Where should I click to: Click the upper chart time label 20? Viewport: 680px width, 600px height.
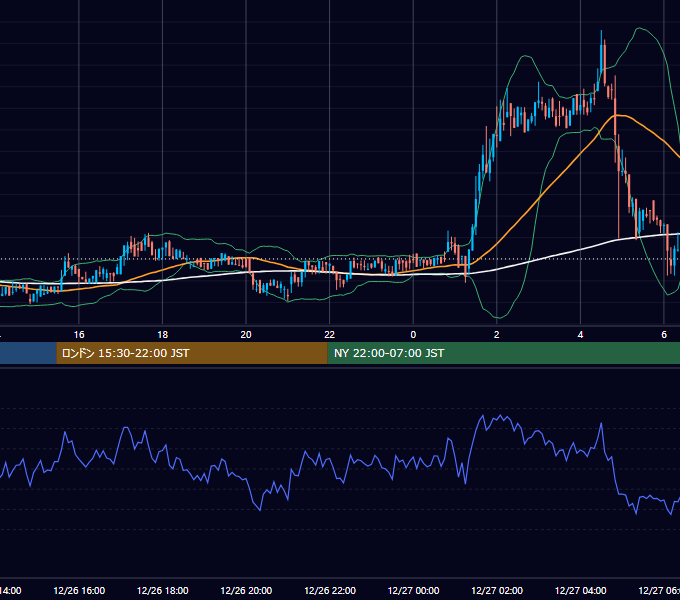246,334
